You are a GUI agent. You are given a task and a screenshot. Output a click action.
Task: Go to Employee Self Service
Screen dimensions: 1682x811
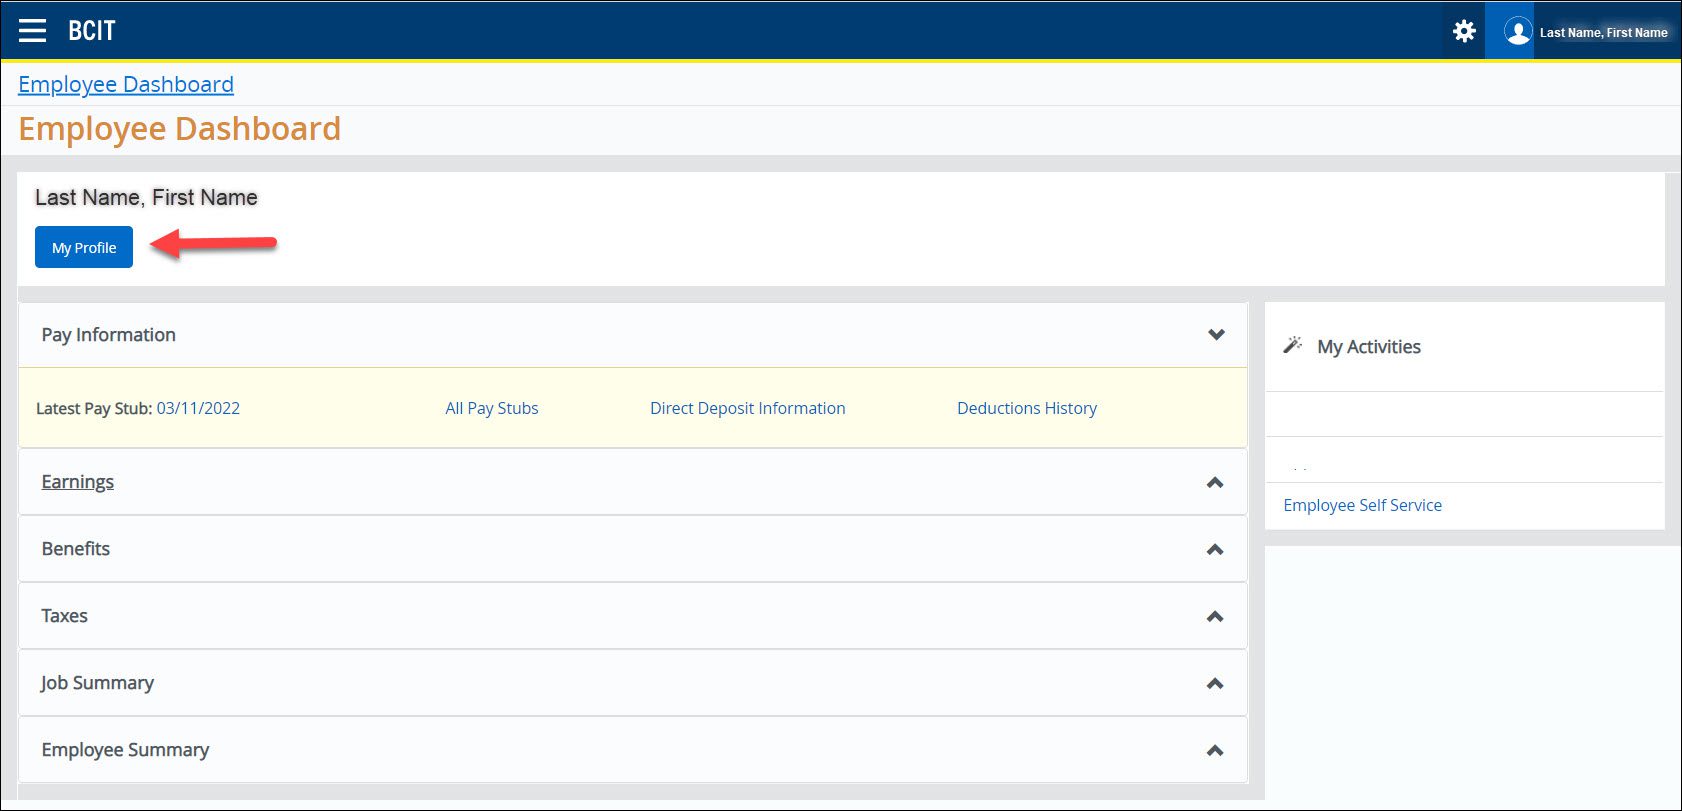[x=1362, y=505]
